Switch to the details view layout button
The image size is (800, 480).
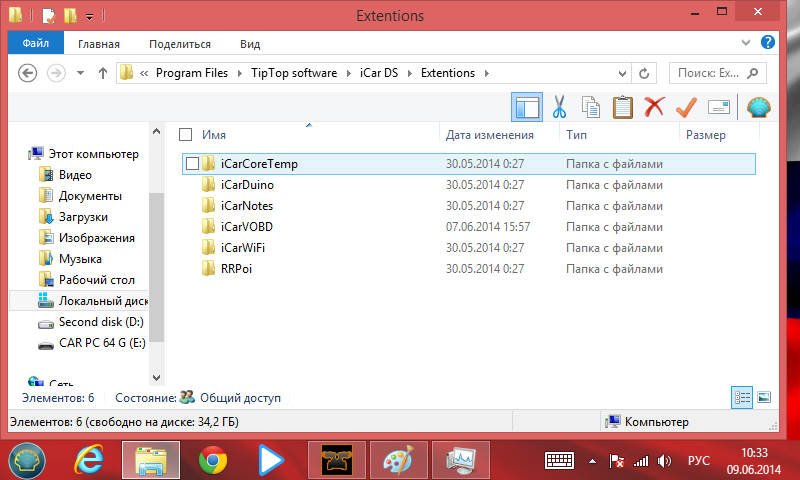pyautogui.click(x=741, y=397)
